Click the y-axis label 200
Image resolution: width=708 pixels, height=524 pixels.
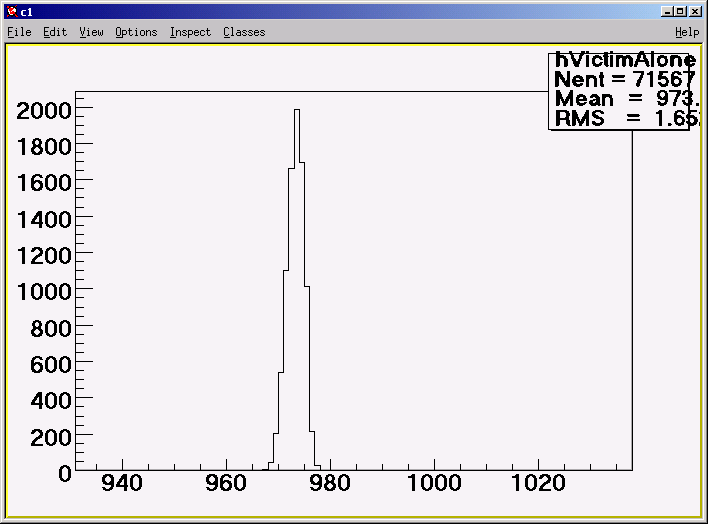pyautogui.click(x=51, y=438)
